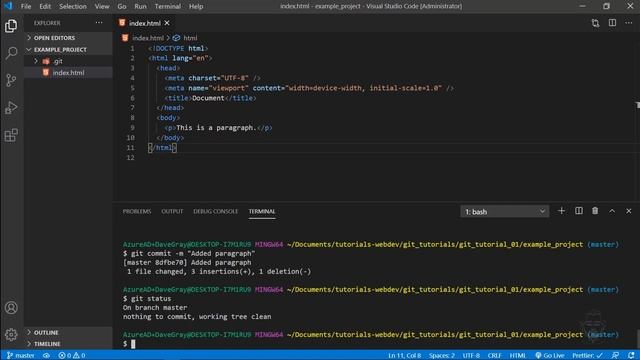The width and height of the screenshot is (640, 360).
Task: Open the Search view in activity bar
Action: [x=11, y=53]
